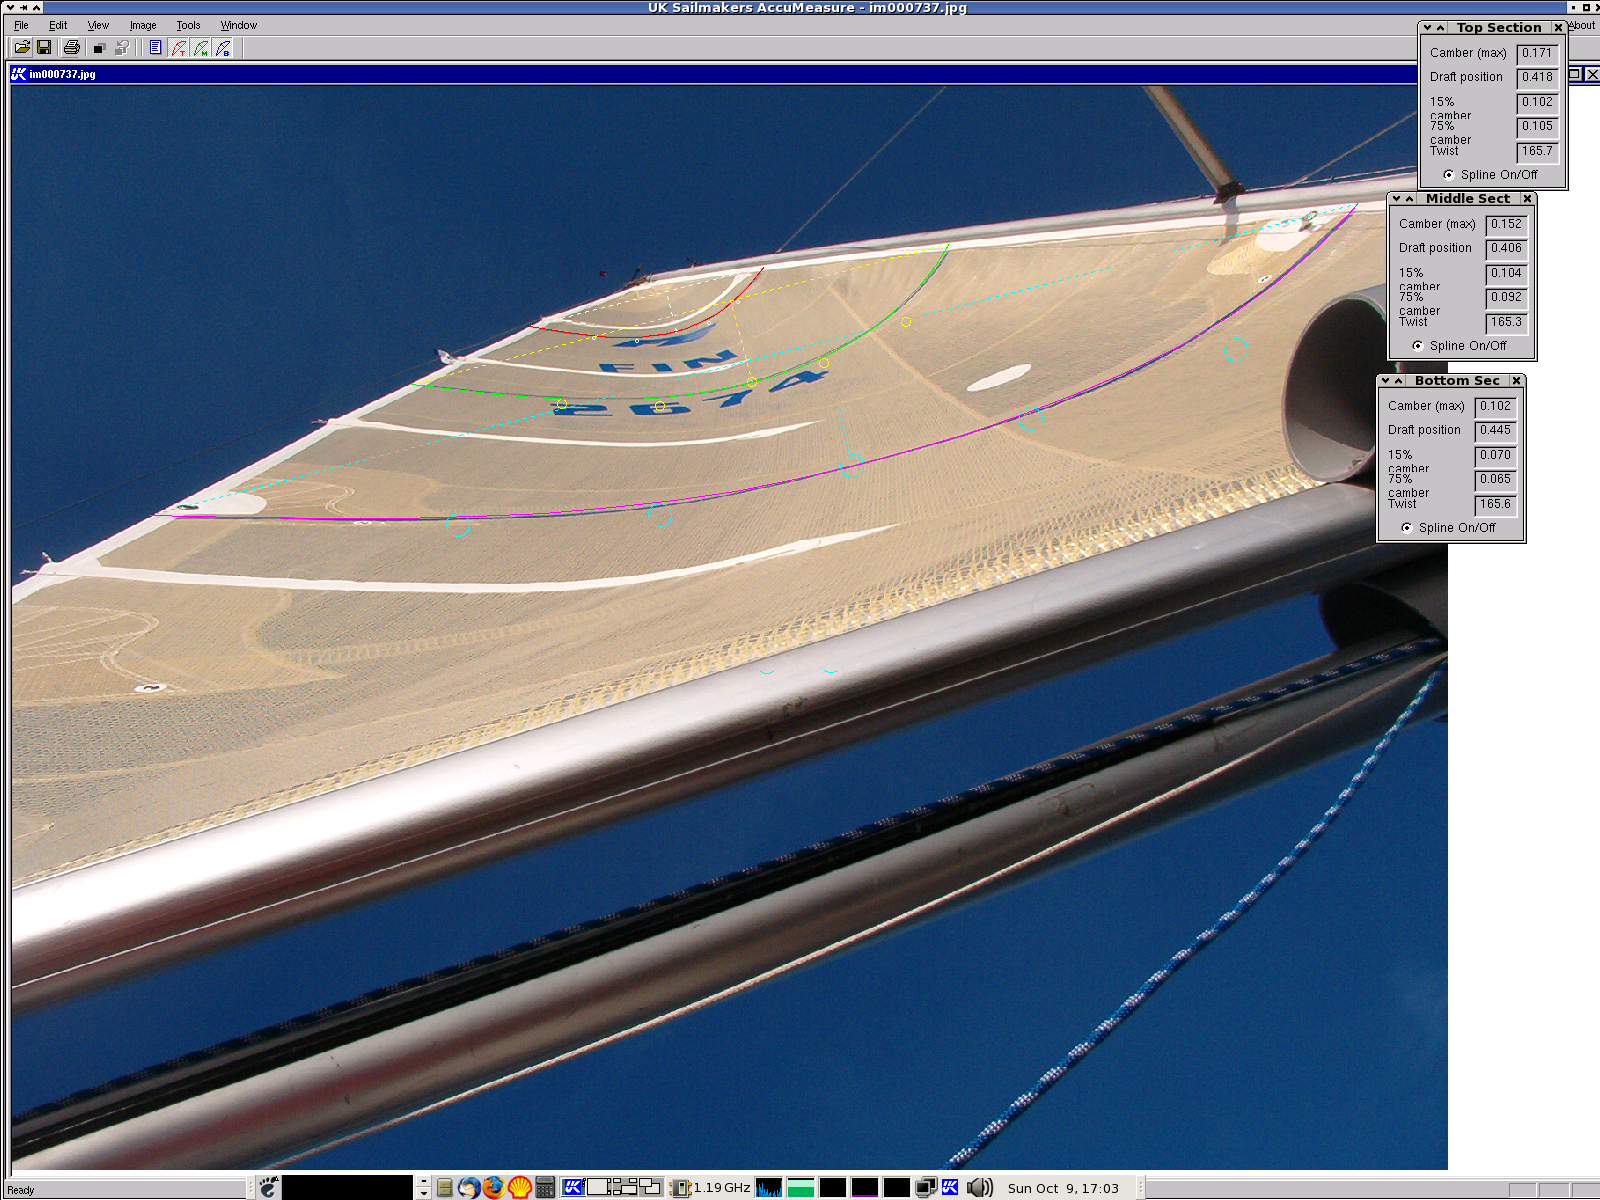Close the Middle Sect panel
This screenshot has width=1600, height=1200.
(x=1527, y=199)
